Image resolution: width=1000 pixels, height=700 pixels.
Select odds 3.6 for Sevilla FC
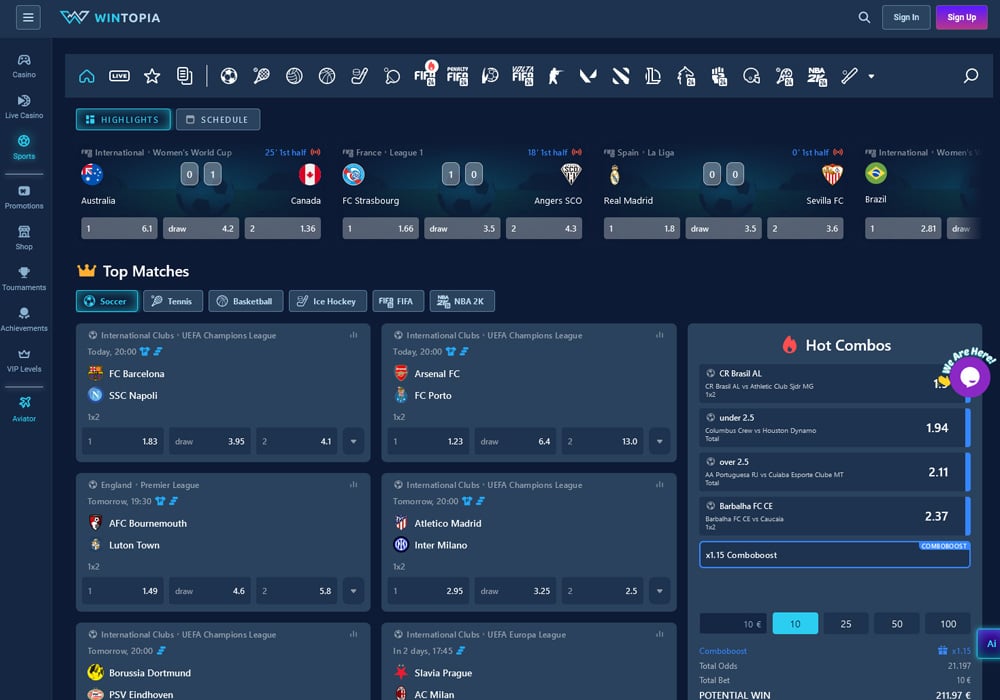pos(805,228)
